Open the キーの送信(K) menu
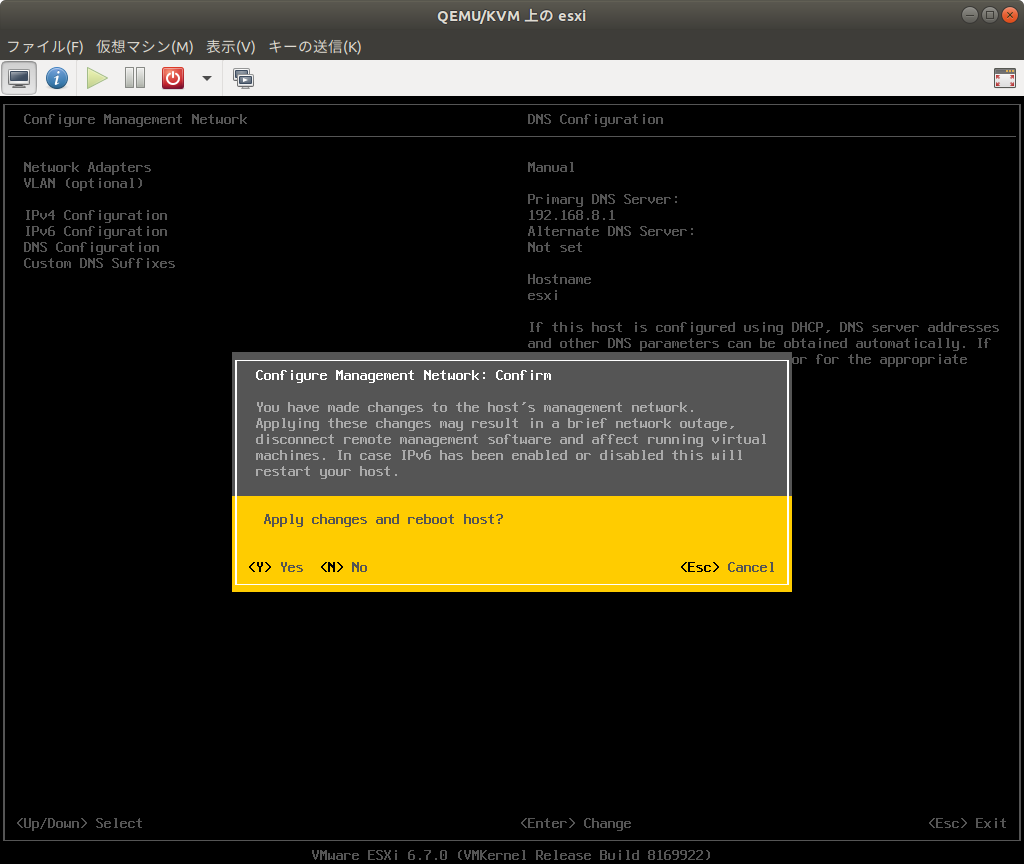This screenshot has width=1024, height=864. click(x=315, y=46)
